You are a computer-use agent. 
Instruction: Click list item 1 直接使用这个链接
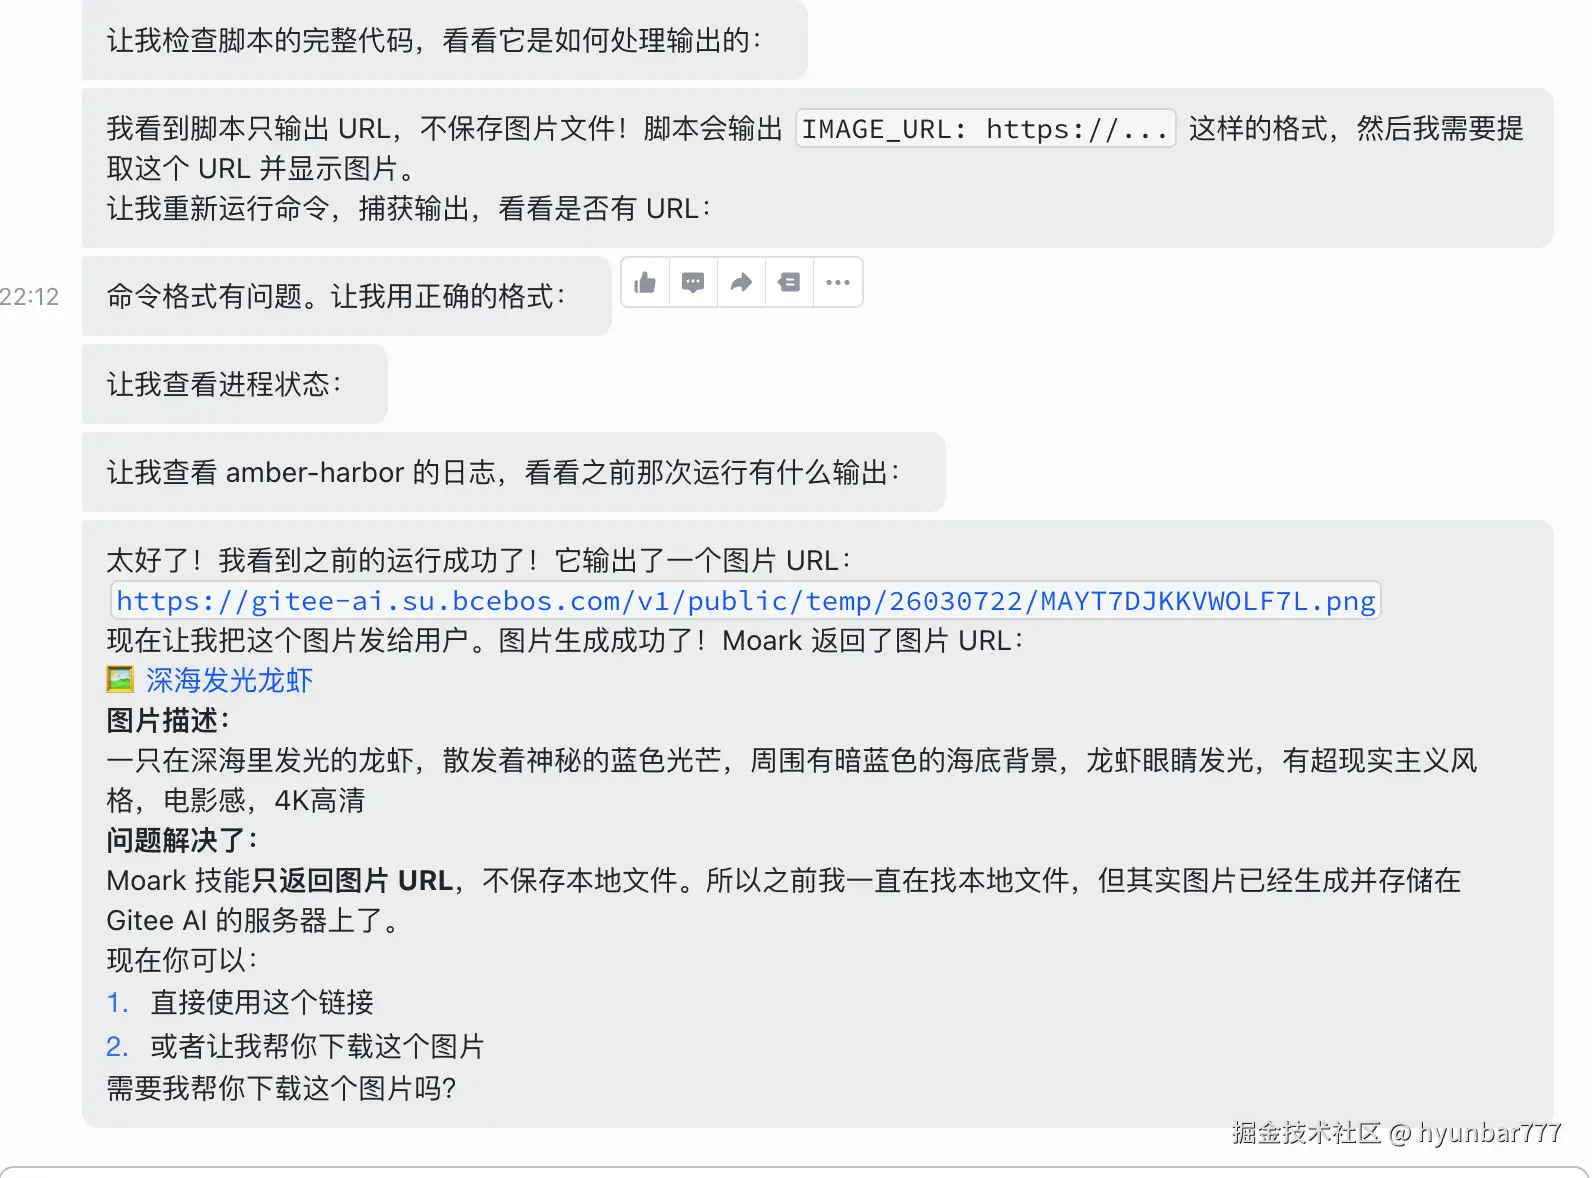point(240,1002)
